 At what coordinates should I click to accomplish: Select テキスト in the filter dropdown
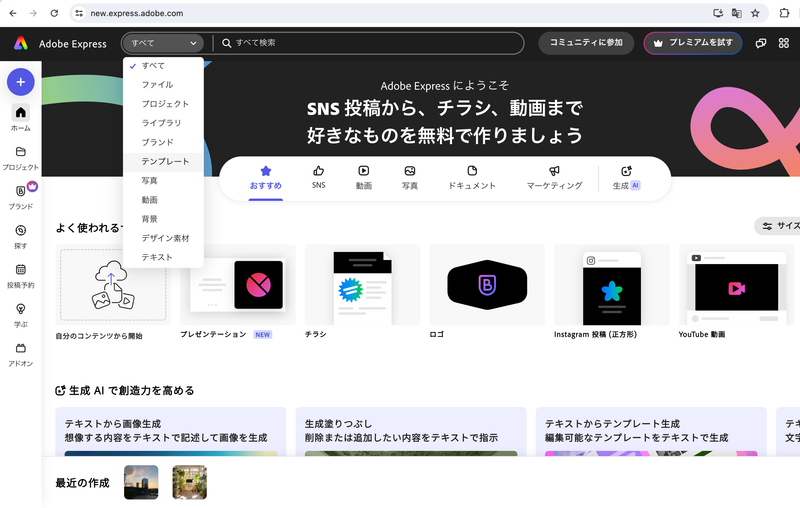[x=163, y=258]
